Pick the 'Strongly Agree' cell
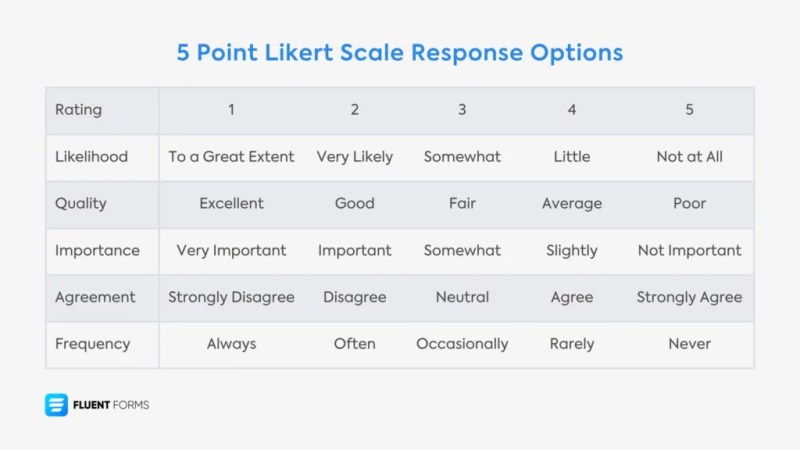This screenshot has width=800, height=450. 689,297
